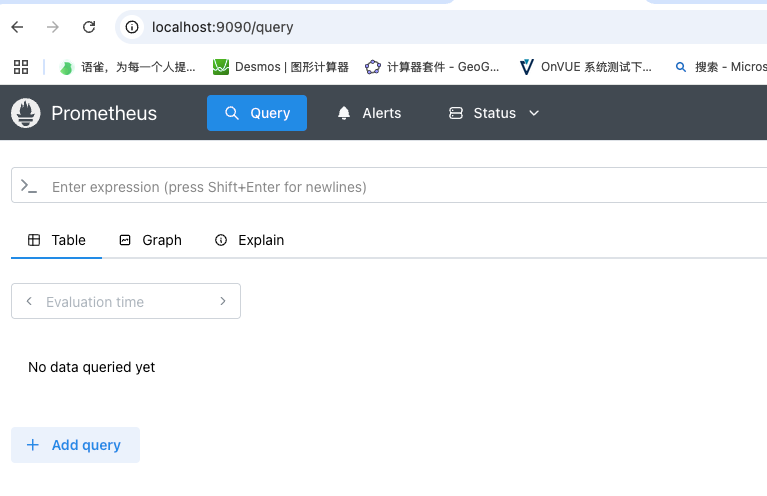Click the browser forward arrow
Viewport: 767px width, 496px height.
tap(53, 27)
